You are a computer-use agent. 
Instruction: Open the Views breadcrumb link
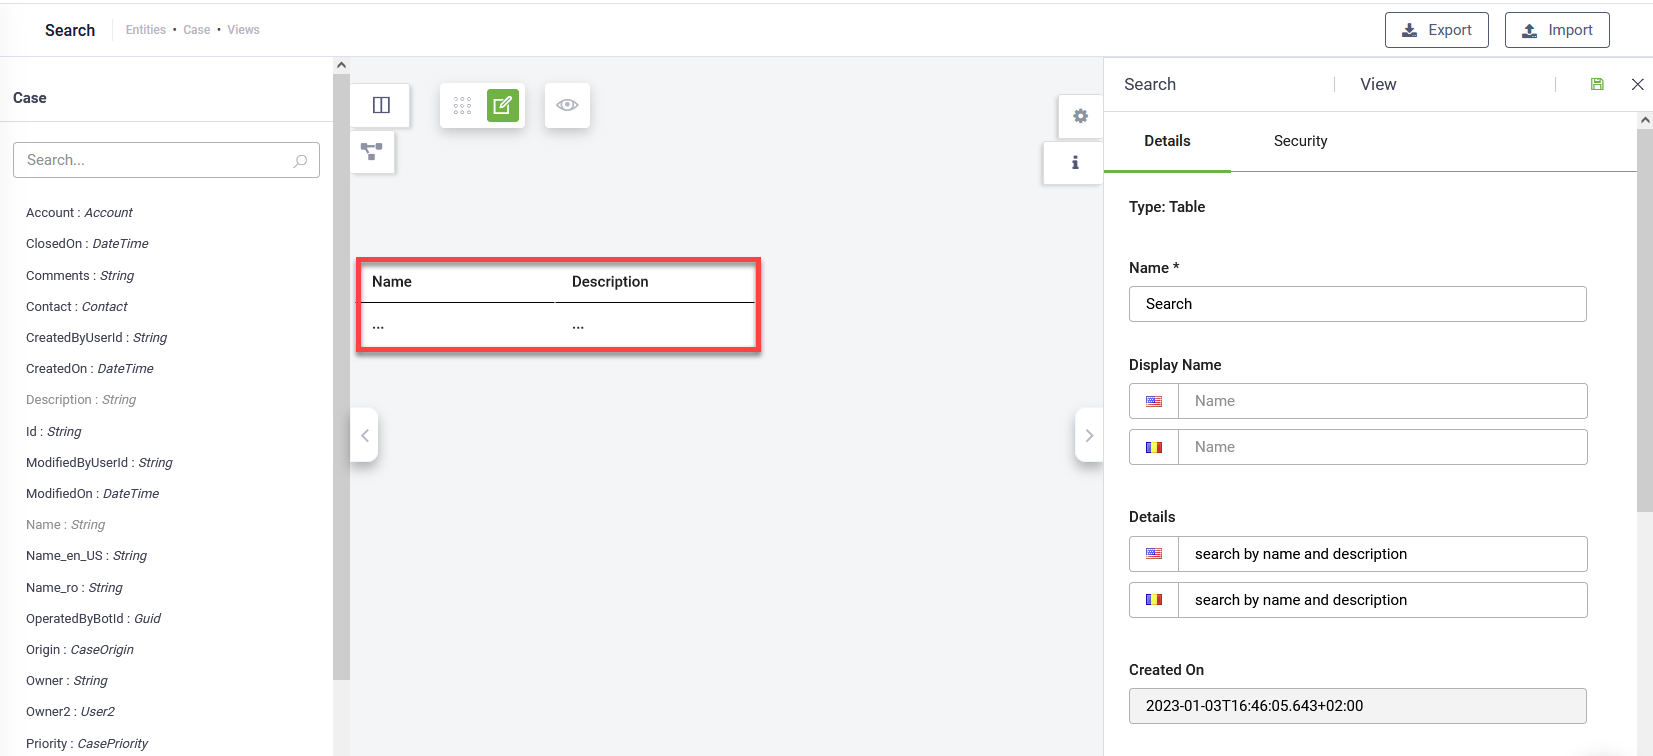pyautogui.click(x=243, y=30)
